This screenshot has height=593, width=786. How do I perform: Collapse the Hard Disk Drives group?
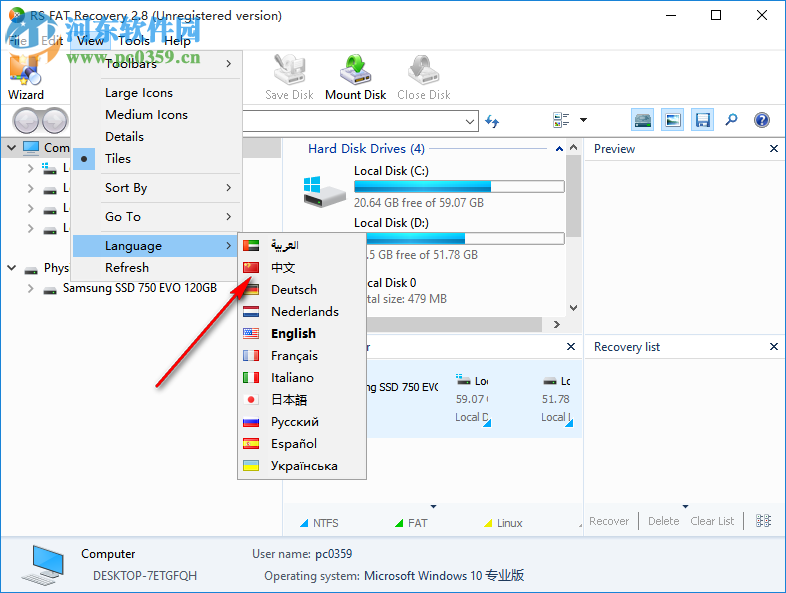559,149
